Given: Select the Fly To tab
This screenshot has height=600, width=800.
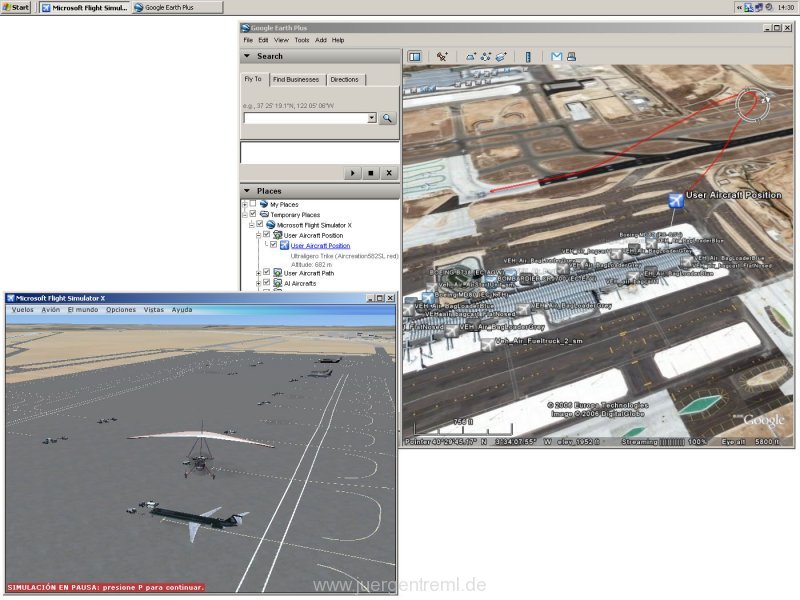Looking at the screenshot, I should tap(253, 79).
